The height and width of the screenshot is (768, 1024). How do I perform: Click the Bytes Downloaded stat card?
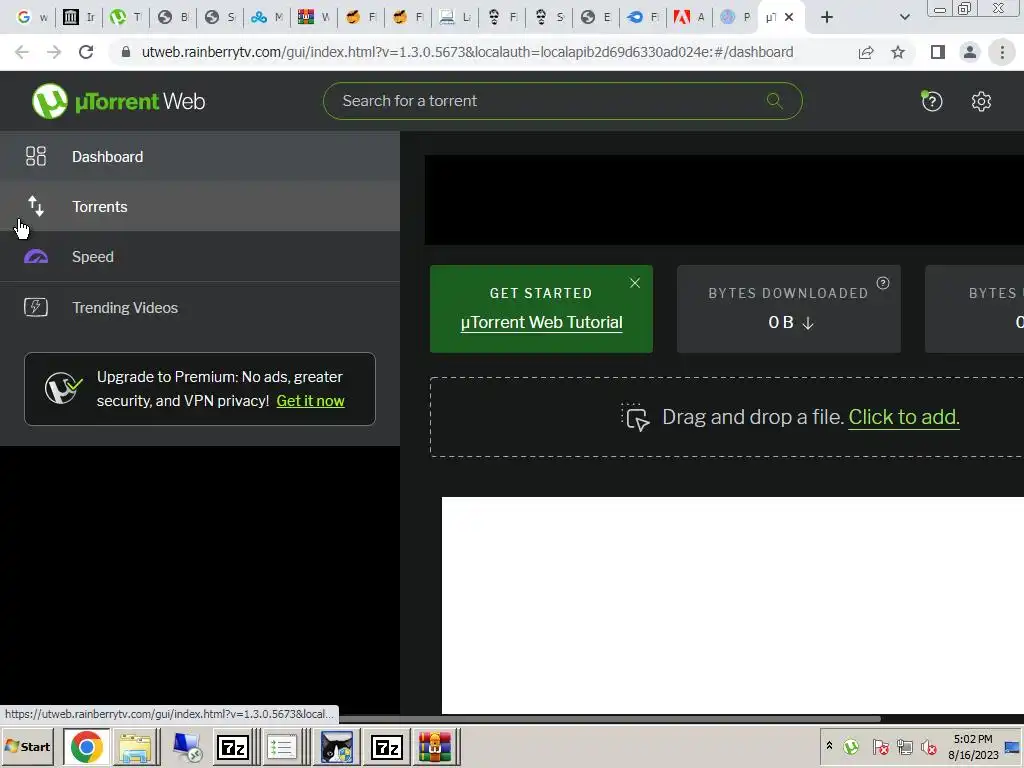(x=789, y=309)
